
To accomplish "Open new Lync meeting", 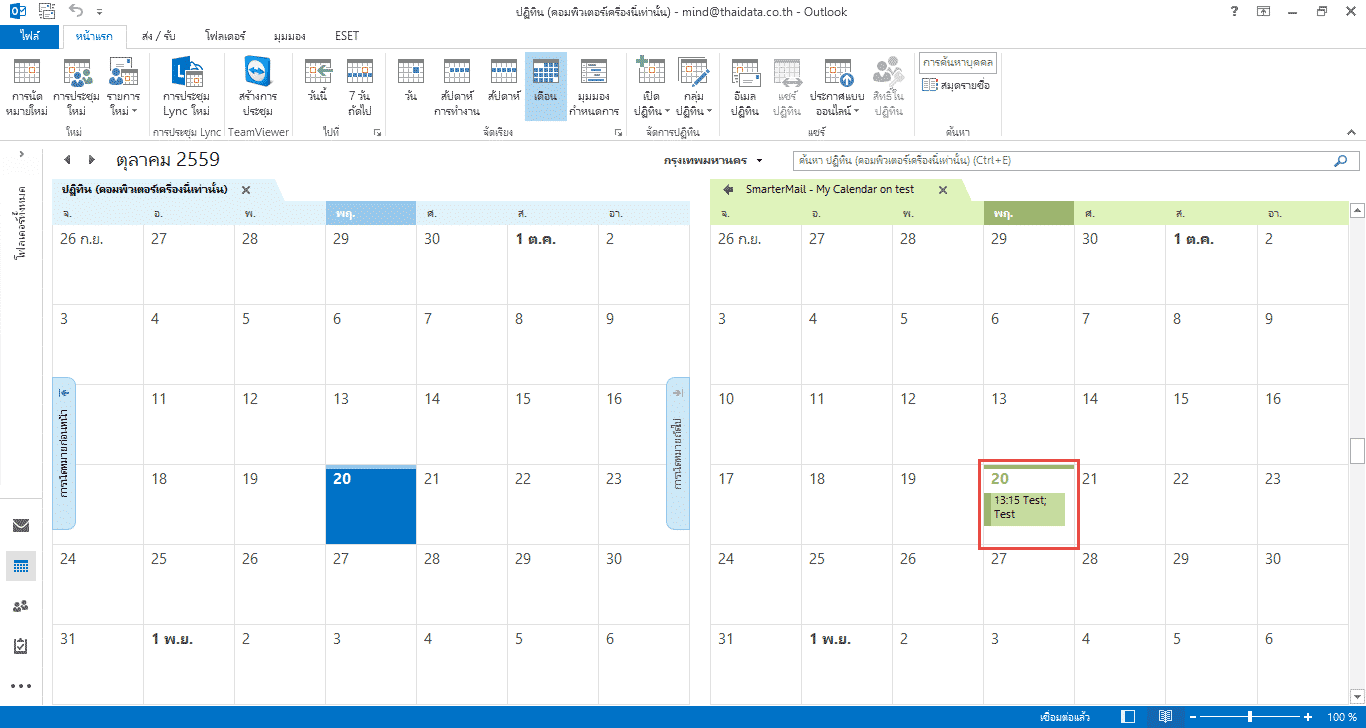I will pos(186,87).
